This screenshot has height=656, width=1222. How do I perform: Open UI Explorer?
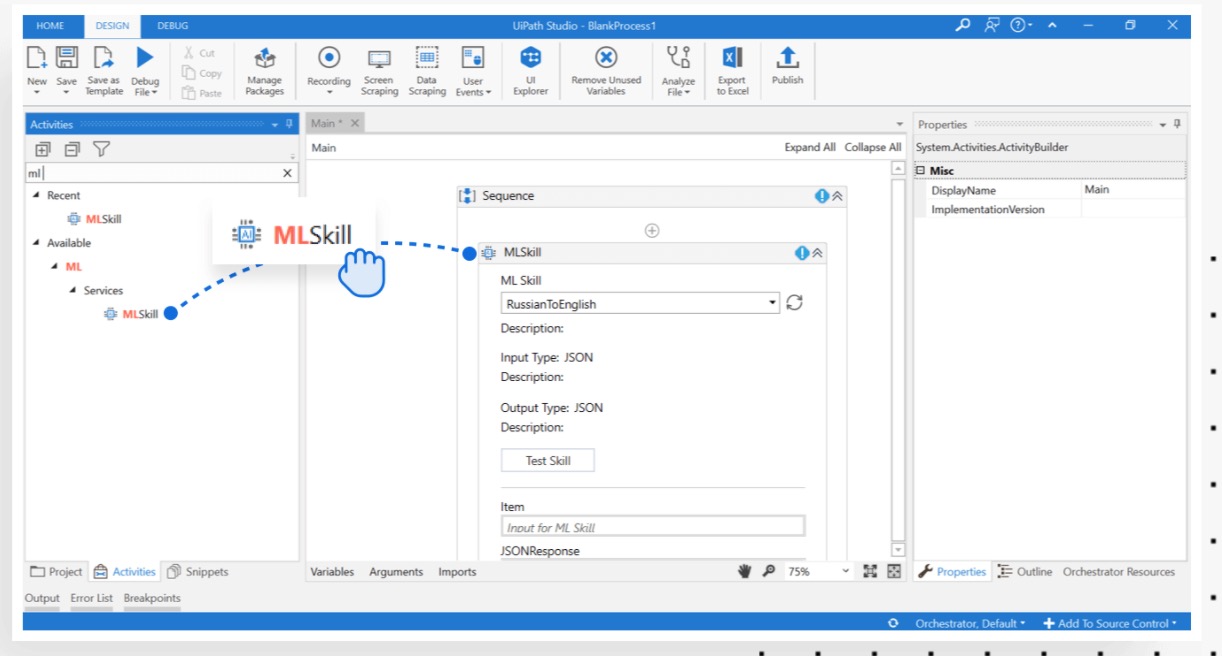tap(531, 71)
